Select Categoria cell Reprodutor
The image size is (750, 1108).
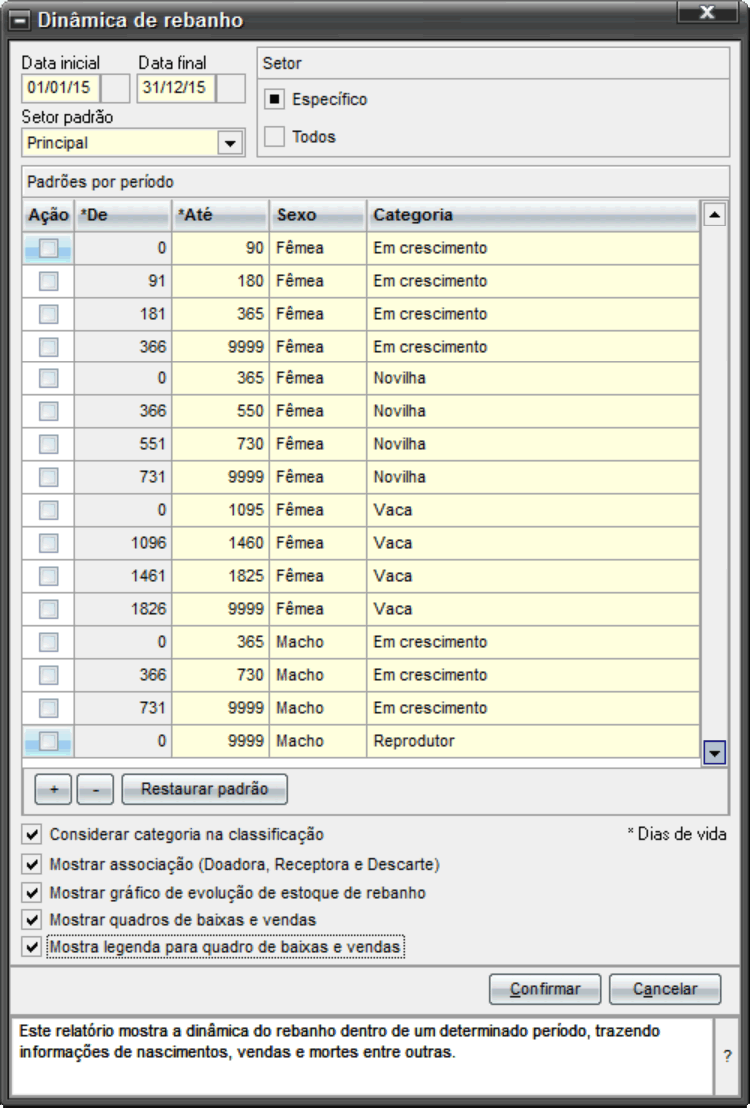click(533, 741)
